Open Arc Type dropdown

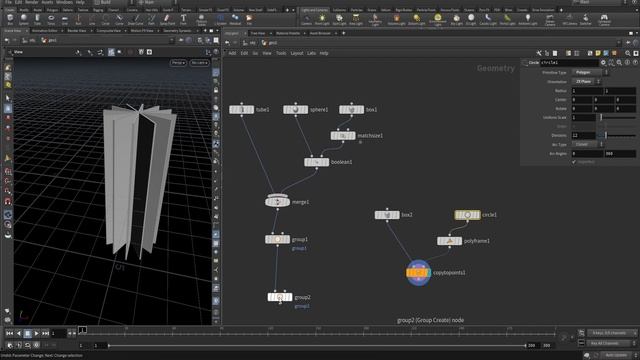pos(587,144)
